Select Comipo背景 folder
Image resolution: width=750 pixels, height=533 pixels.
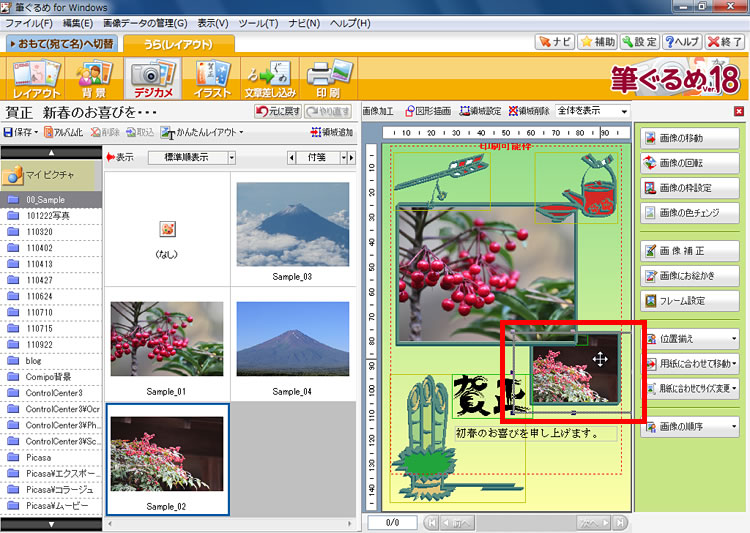coord(51,377)
